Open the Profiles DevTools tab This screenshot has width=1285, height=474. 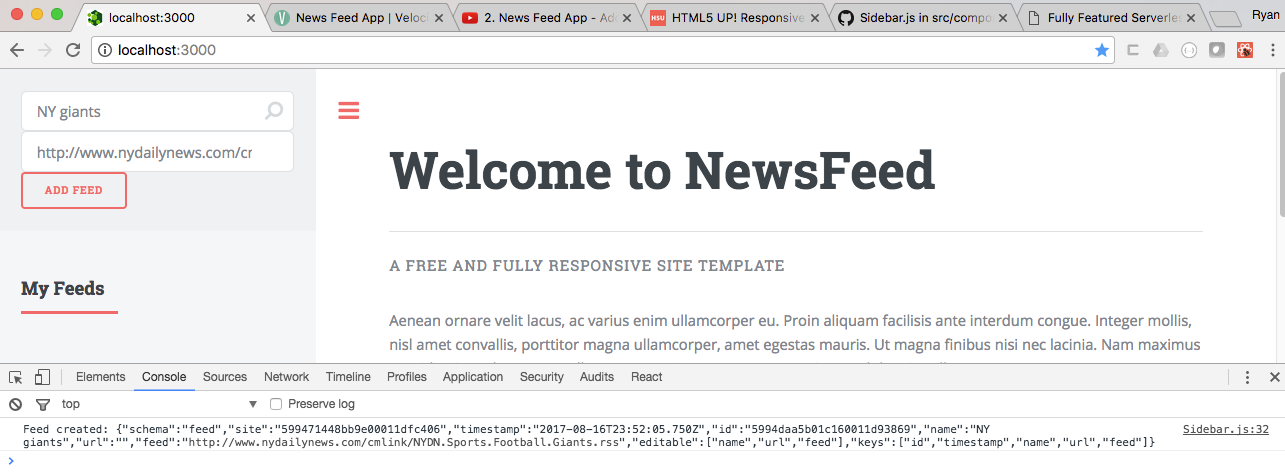pos(407,377)
